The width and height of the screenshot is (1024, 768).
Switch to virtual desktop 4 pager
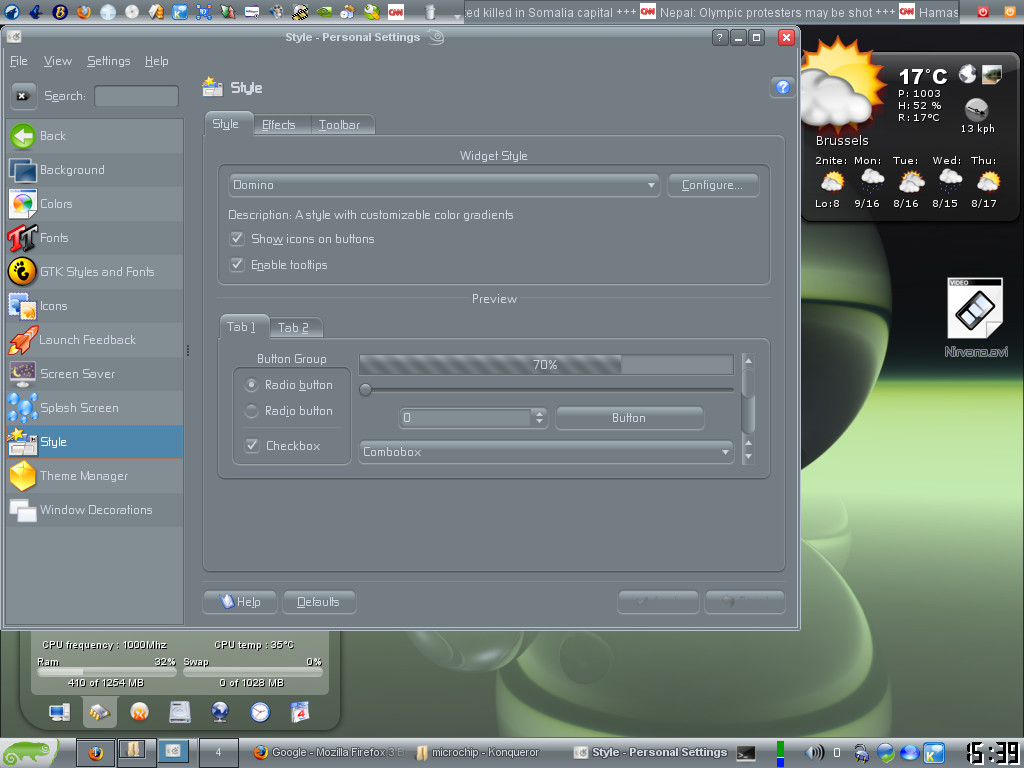pyautogui.click(x=218, y=752)
